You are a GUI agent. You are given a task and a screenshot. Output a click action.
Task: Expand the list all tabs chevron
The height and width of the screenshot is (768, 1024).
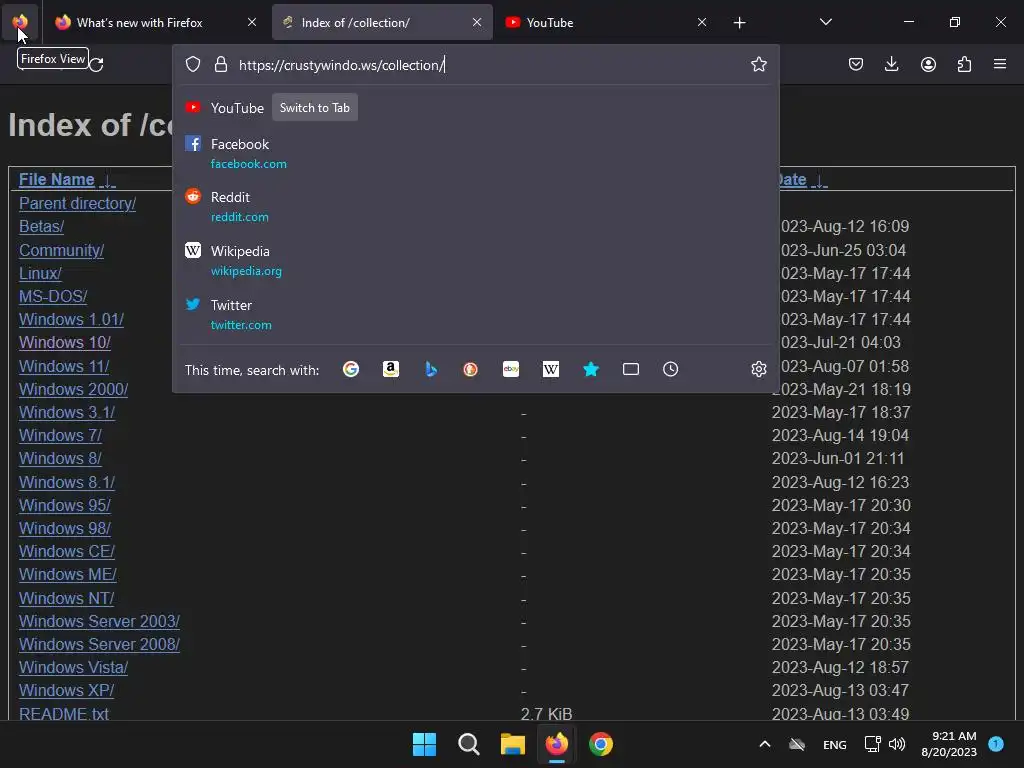pos(825,22)
